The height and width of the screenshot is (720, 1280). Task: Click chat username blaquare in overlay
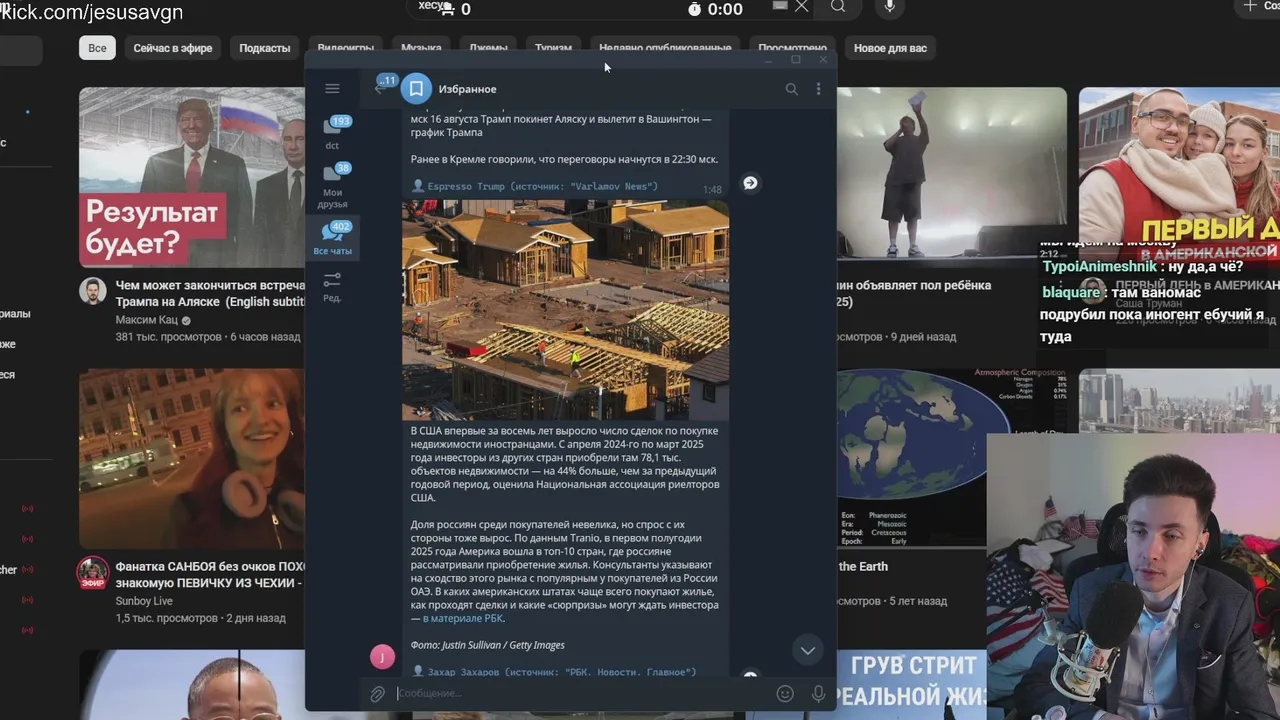point(1073,292)
